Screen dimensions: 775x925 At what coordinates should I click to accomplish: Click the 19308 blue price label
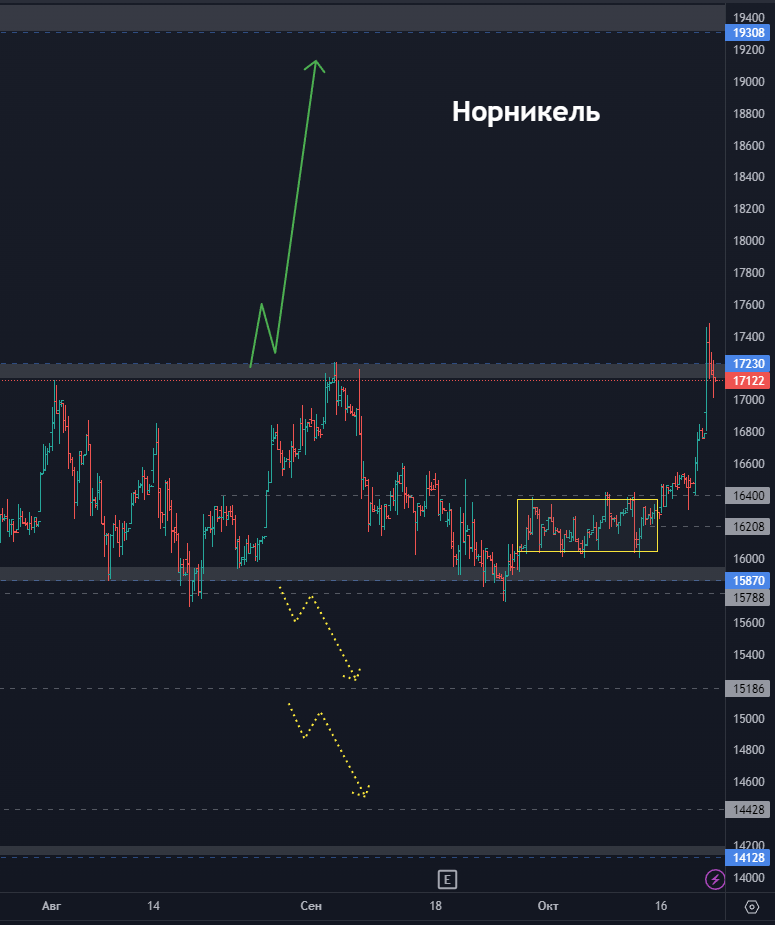click(748, 33)
